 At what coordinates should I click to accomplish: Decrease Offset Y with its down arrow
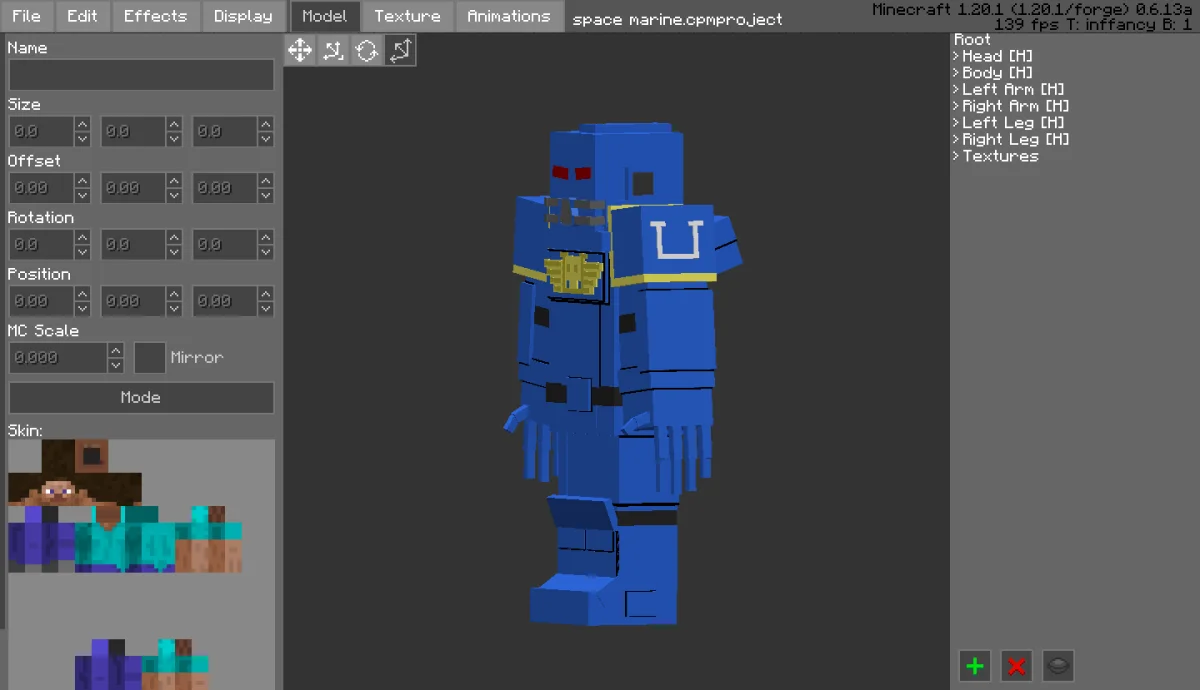pyautogui.click(x=174, y=196)
